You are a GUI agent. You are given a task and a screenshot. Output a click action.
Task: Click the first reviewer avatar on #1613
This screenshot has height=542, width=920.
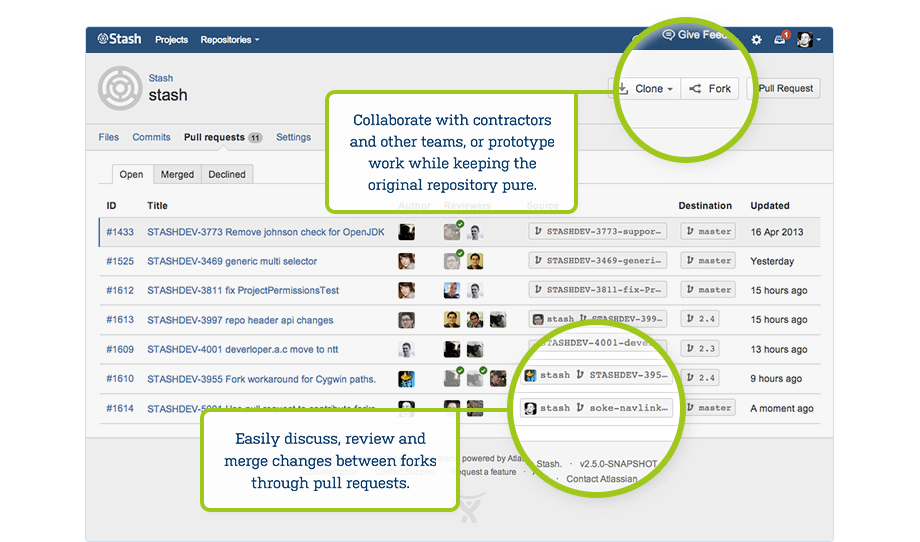tap(452, 320)
